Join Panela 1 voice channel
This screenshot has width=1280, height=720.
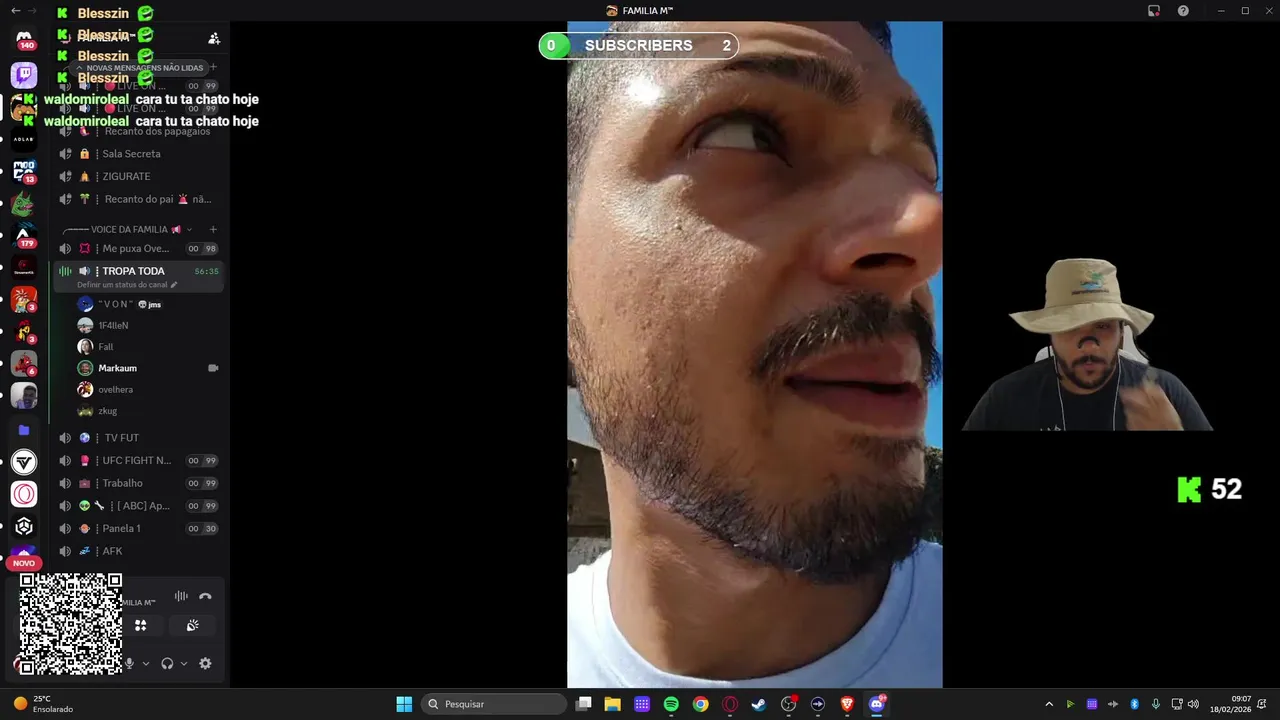(x=139, y=528)
